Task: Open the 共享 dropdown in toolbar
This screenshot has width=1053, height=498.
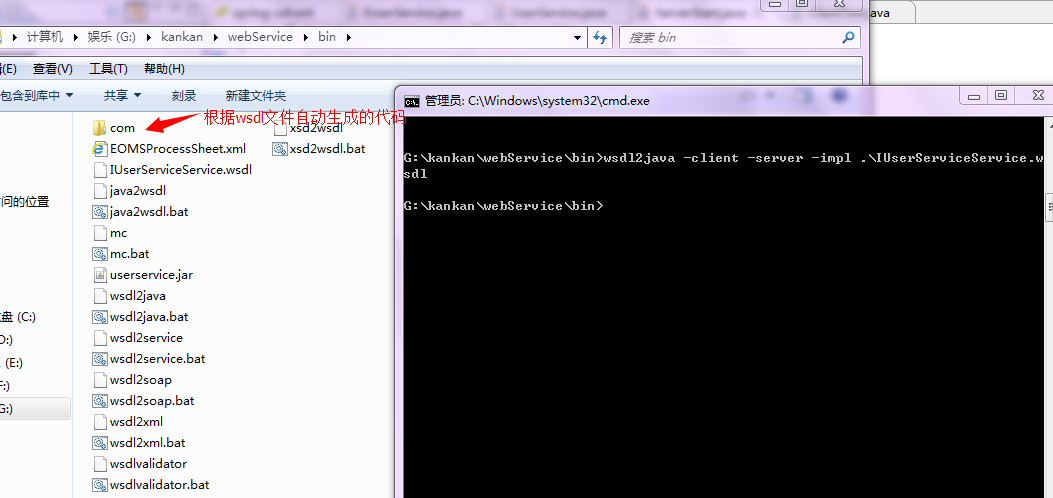Action: coord(122,95)
